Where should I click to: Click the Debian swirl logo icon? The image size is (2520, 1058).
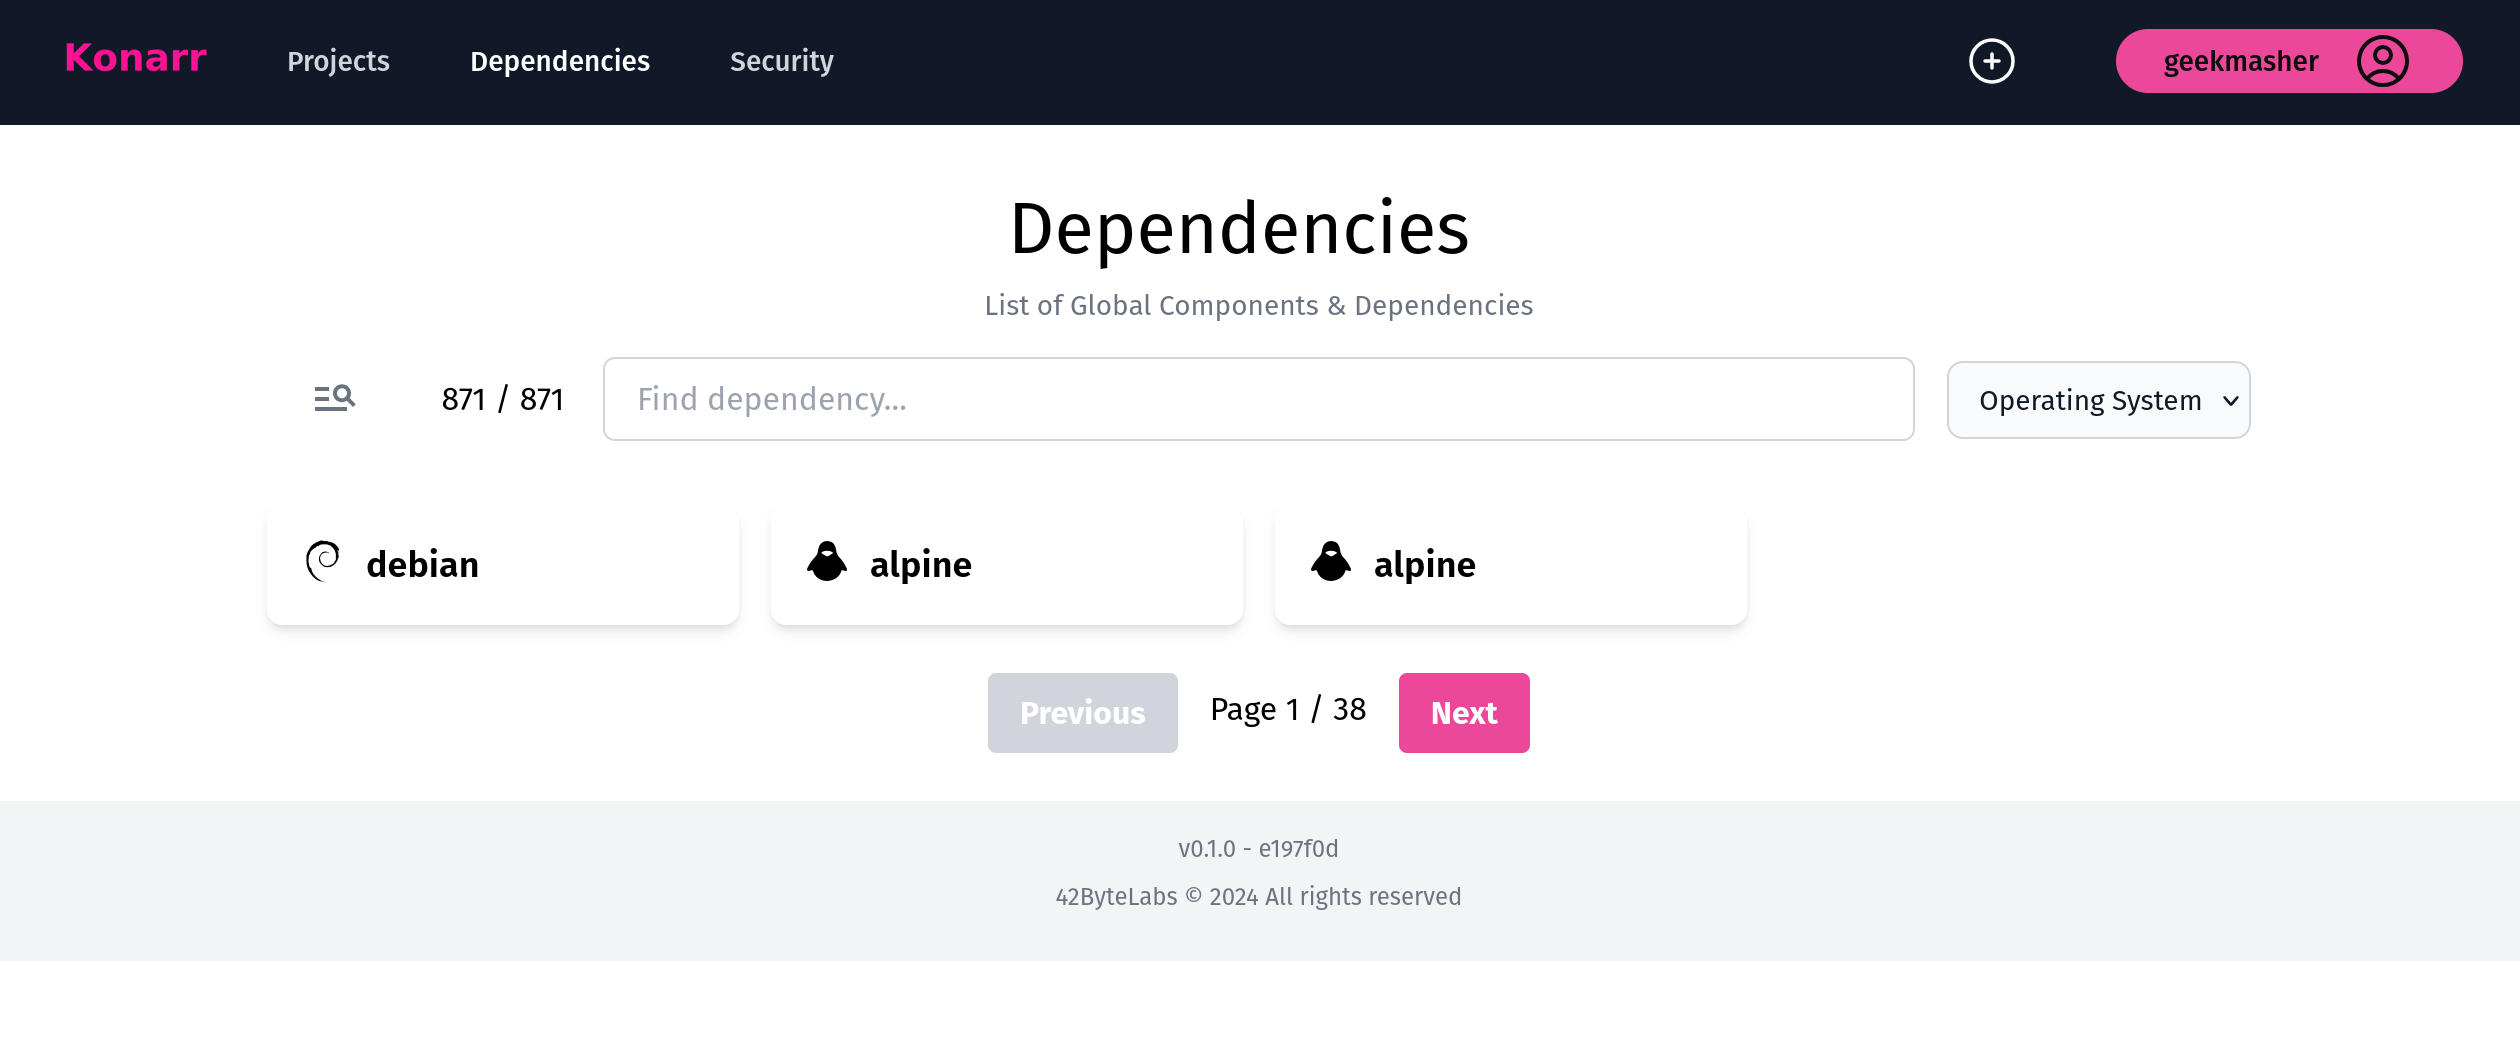pyautogui.click(x=322, y=563)
